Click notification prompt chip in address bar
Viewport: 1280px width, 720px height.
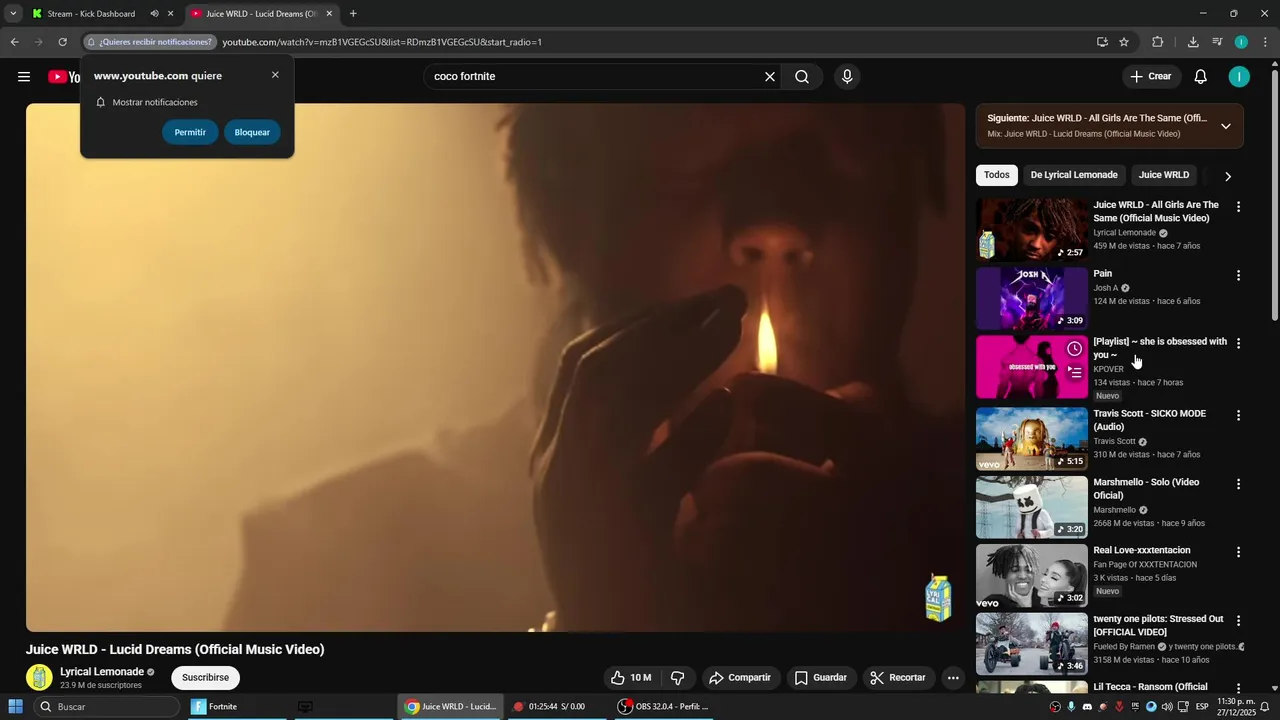[x=150, y=42]
